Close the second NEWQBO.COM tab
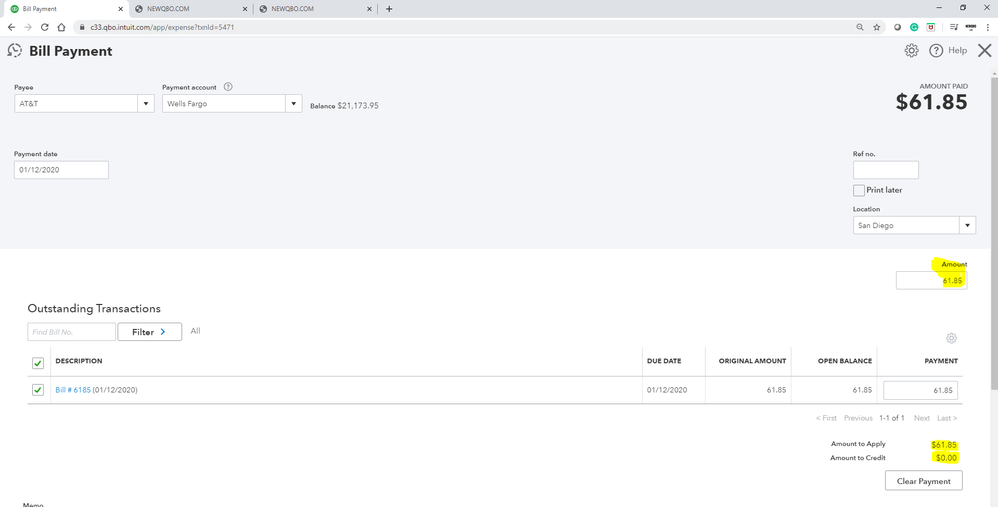Image resolution: width=998 pixels, height=507 pixels. point(245,9)
